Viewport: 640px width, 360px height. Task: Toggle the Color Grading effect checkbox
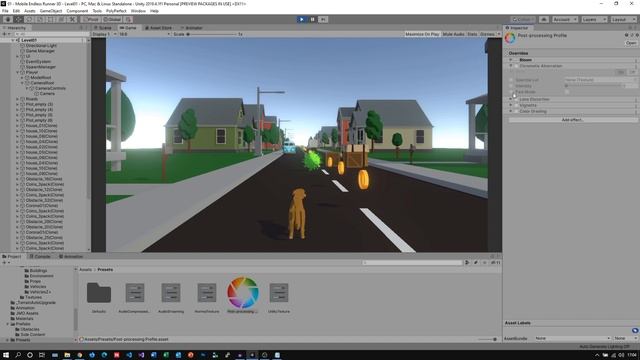[516, 111]
